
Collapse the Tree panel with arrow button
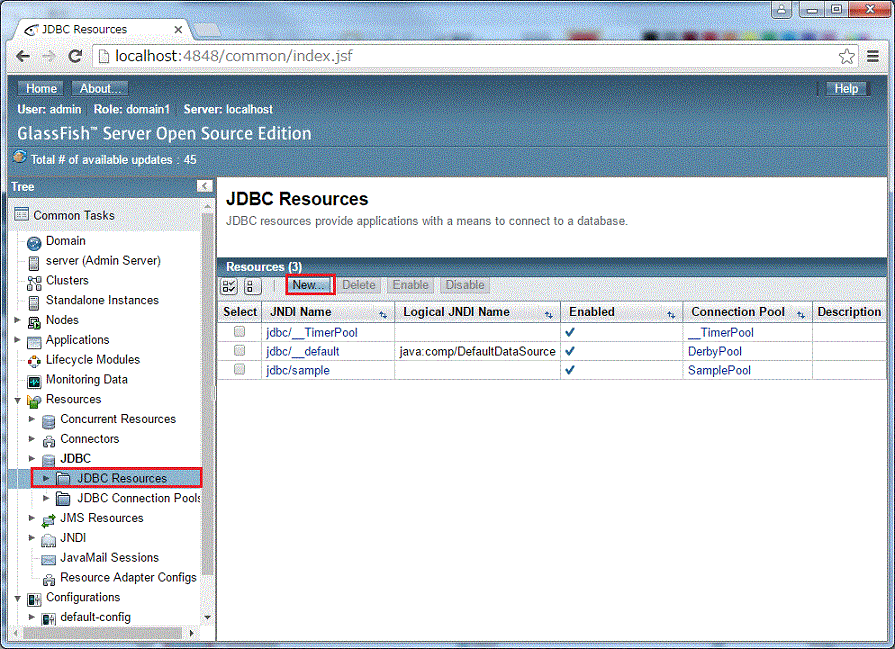pos(204,186)
